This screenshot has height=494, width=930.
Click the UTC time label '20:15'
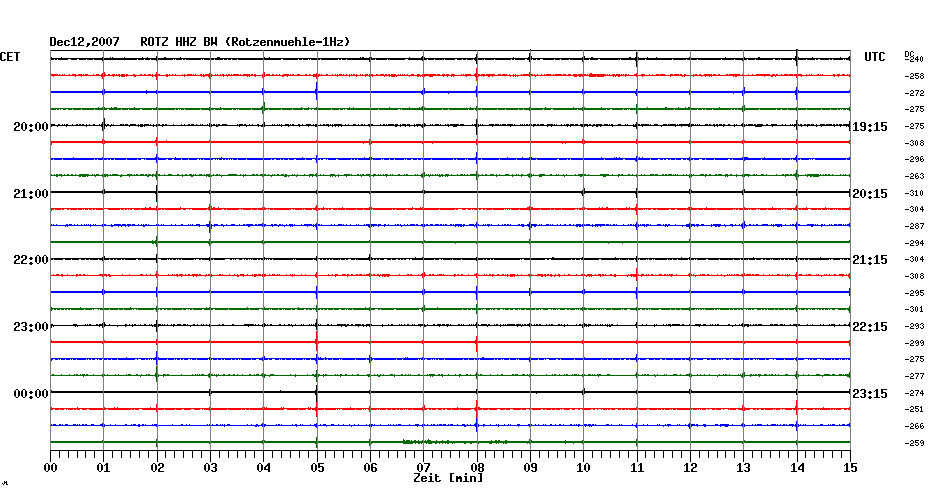pyautogui.click(x=870, y=194)
